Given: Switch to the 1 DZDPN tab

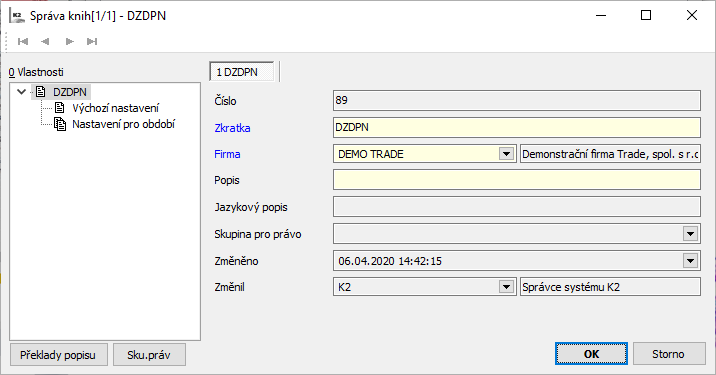Looking at the screenshot, I should [x=242, y=72].
